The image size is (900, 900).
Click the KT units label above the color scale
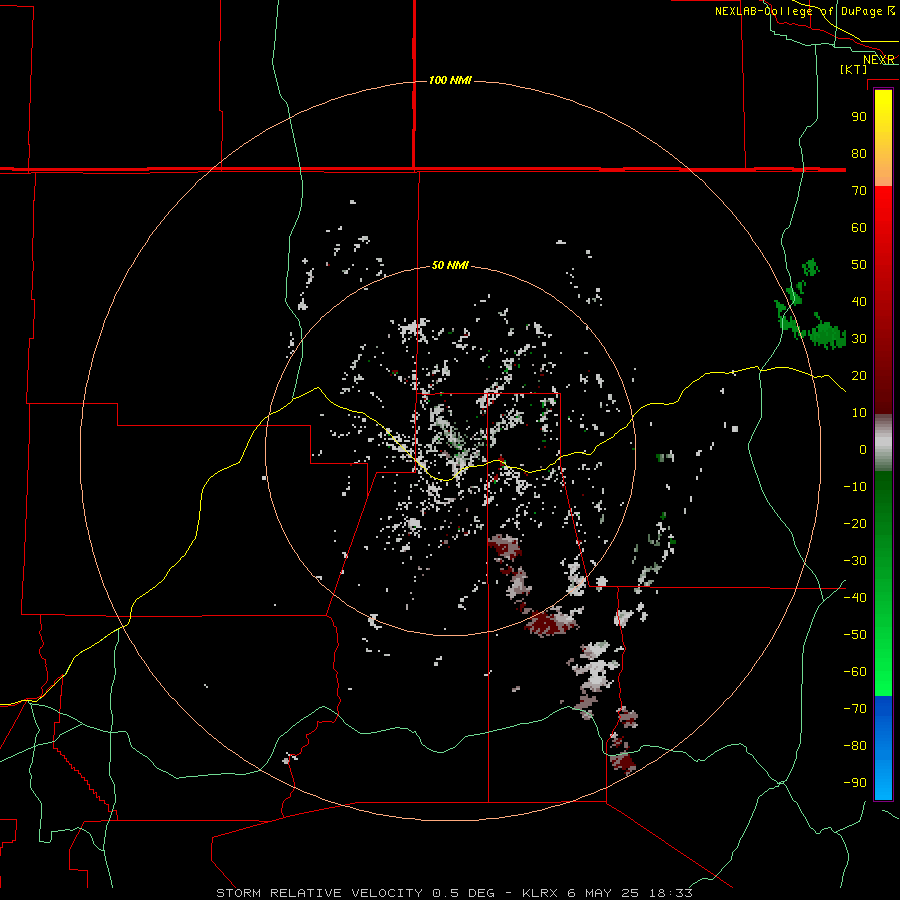click(854, 69)
